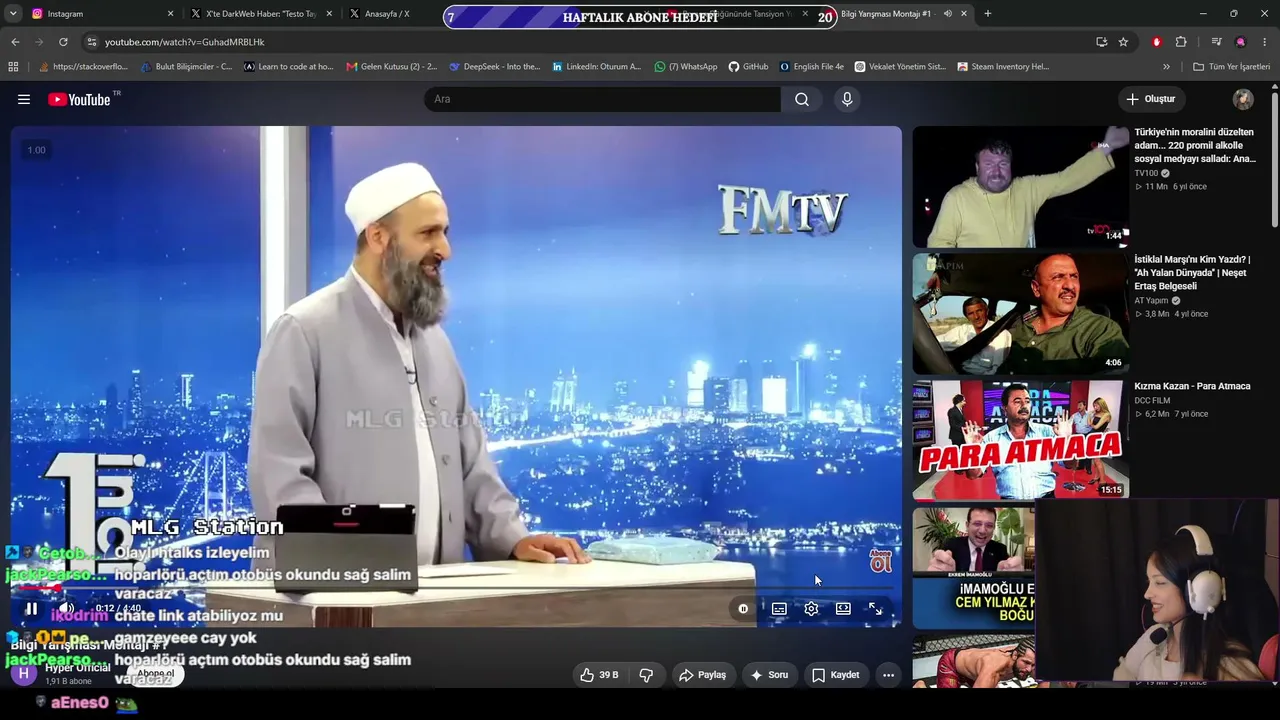Open the Kızma Kazan - Para Atmaca title
This screenshot has height=720, width=1280.
click(x=1192, y=386)
